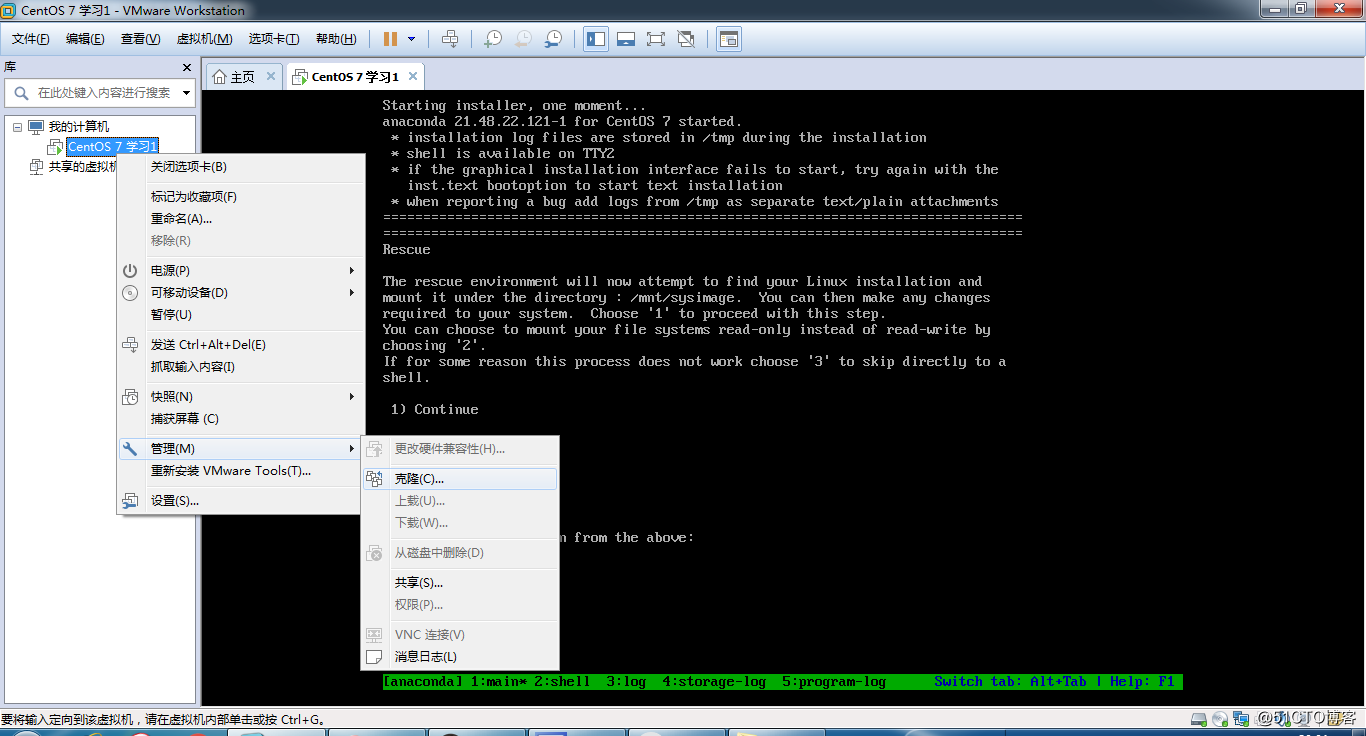Open the 编辑(E) menu
1366x736 pixels.
tap(85, 39)
